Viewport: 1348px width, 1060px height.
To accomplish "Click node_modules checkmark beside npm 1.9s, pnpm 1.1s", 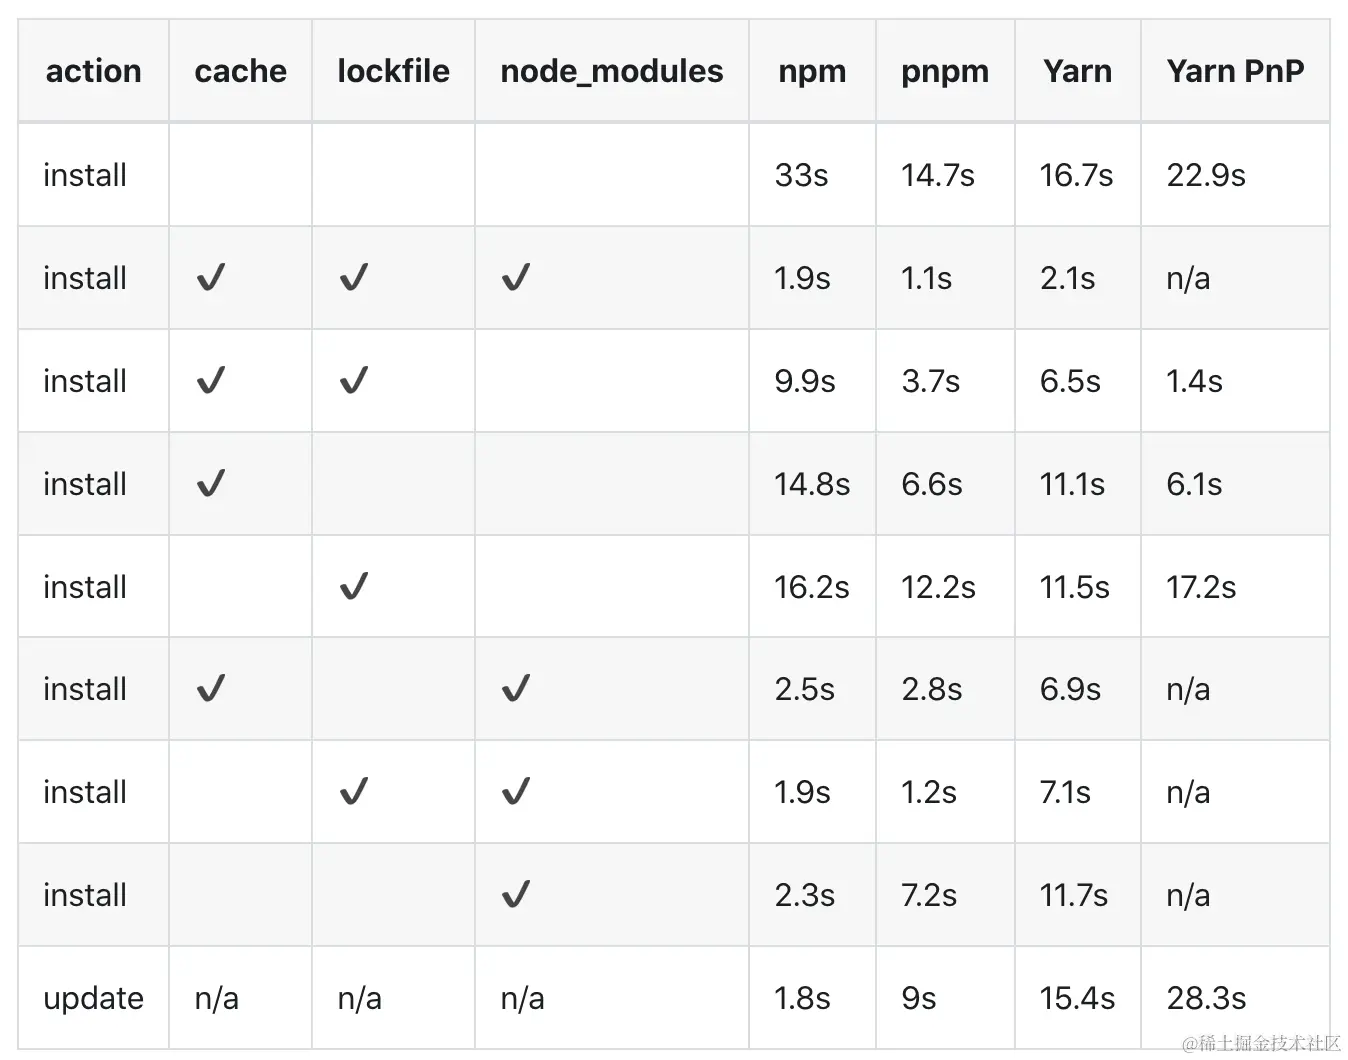I will (515, 277).
